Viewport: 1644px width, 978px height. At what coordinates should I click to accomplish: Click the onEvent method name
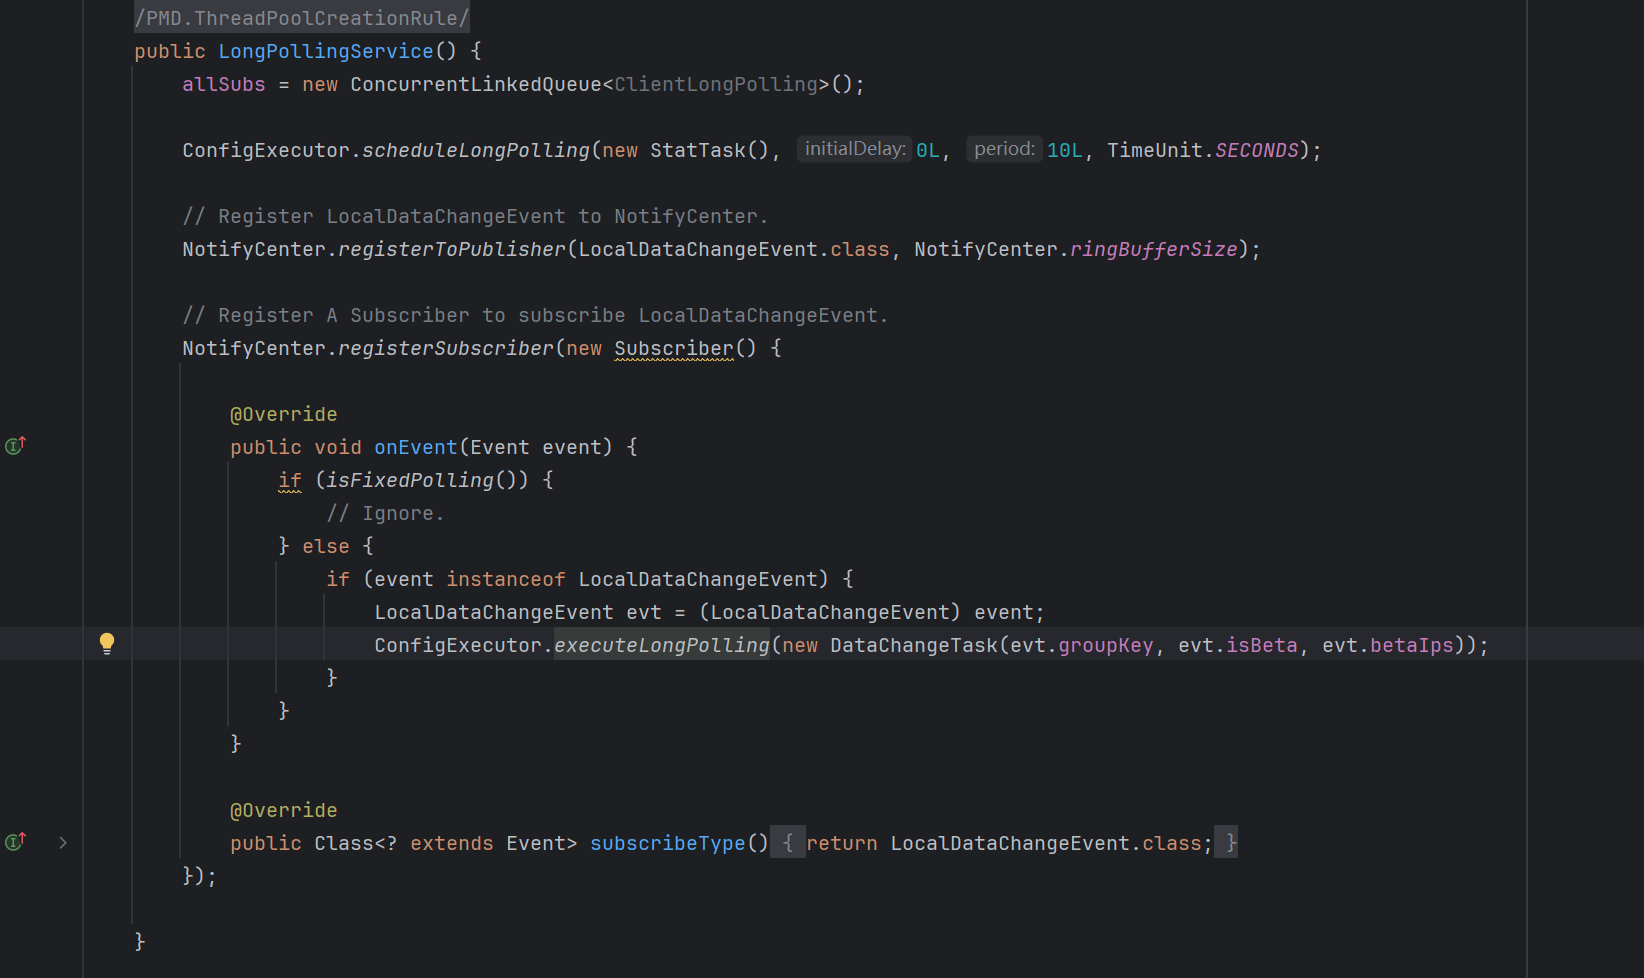pos(415,447)
